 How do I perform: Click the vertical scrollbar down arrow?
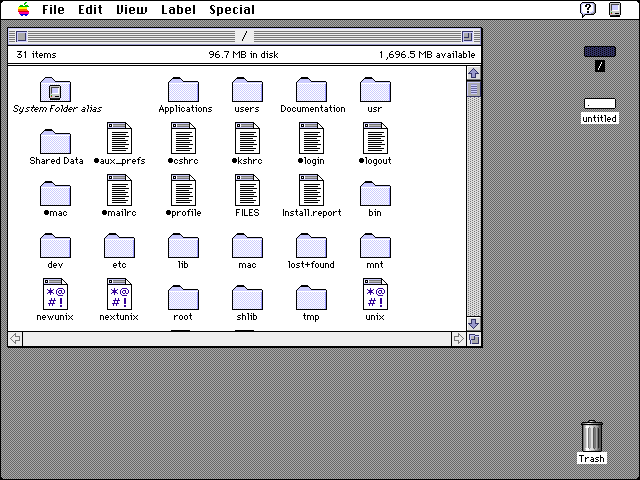coord(474,324)
